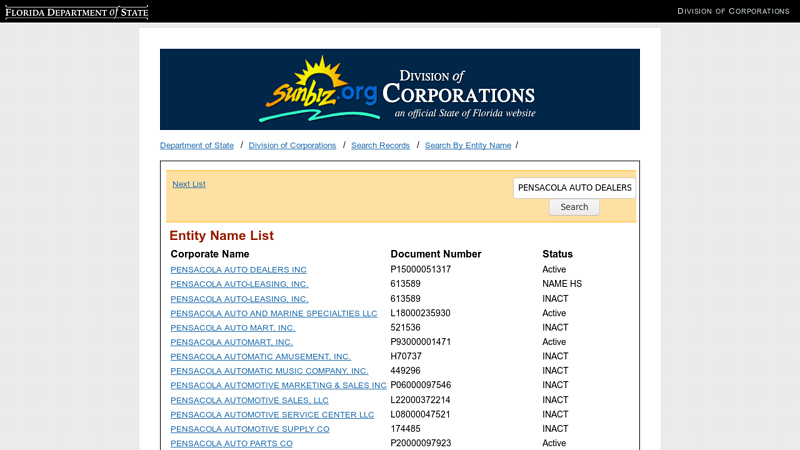Click Active status of PENSACOLA AUTO DEALERS INC
Viewport: 800px width, 450px height.
(554, 269)
